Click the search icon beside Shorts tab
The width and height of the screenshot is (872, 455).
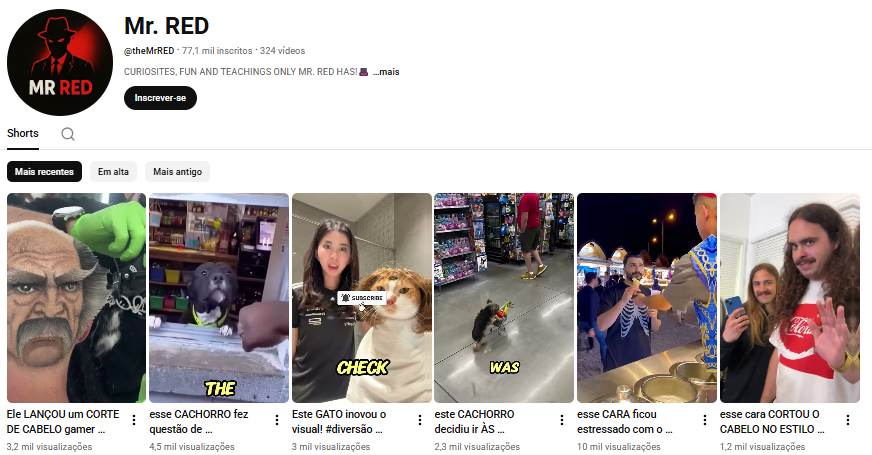[68, 134]
